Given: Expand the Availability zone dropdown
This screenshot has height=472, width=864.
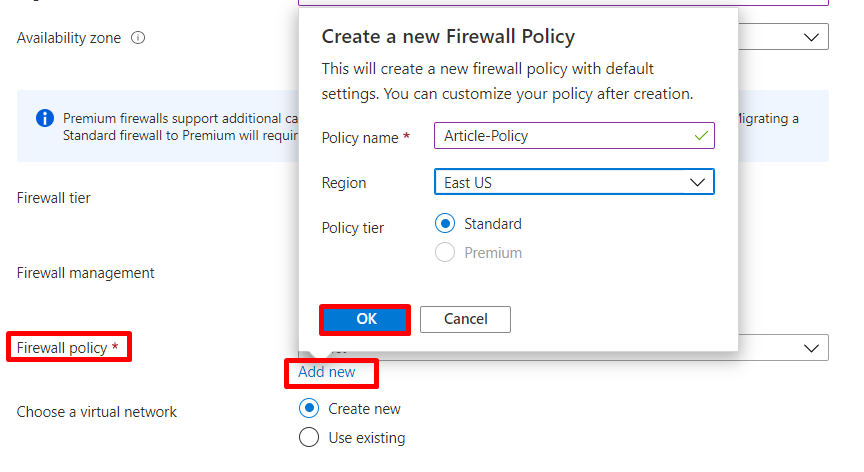Looking at the screenshot, I should point(810,38).
